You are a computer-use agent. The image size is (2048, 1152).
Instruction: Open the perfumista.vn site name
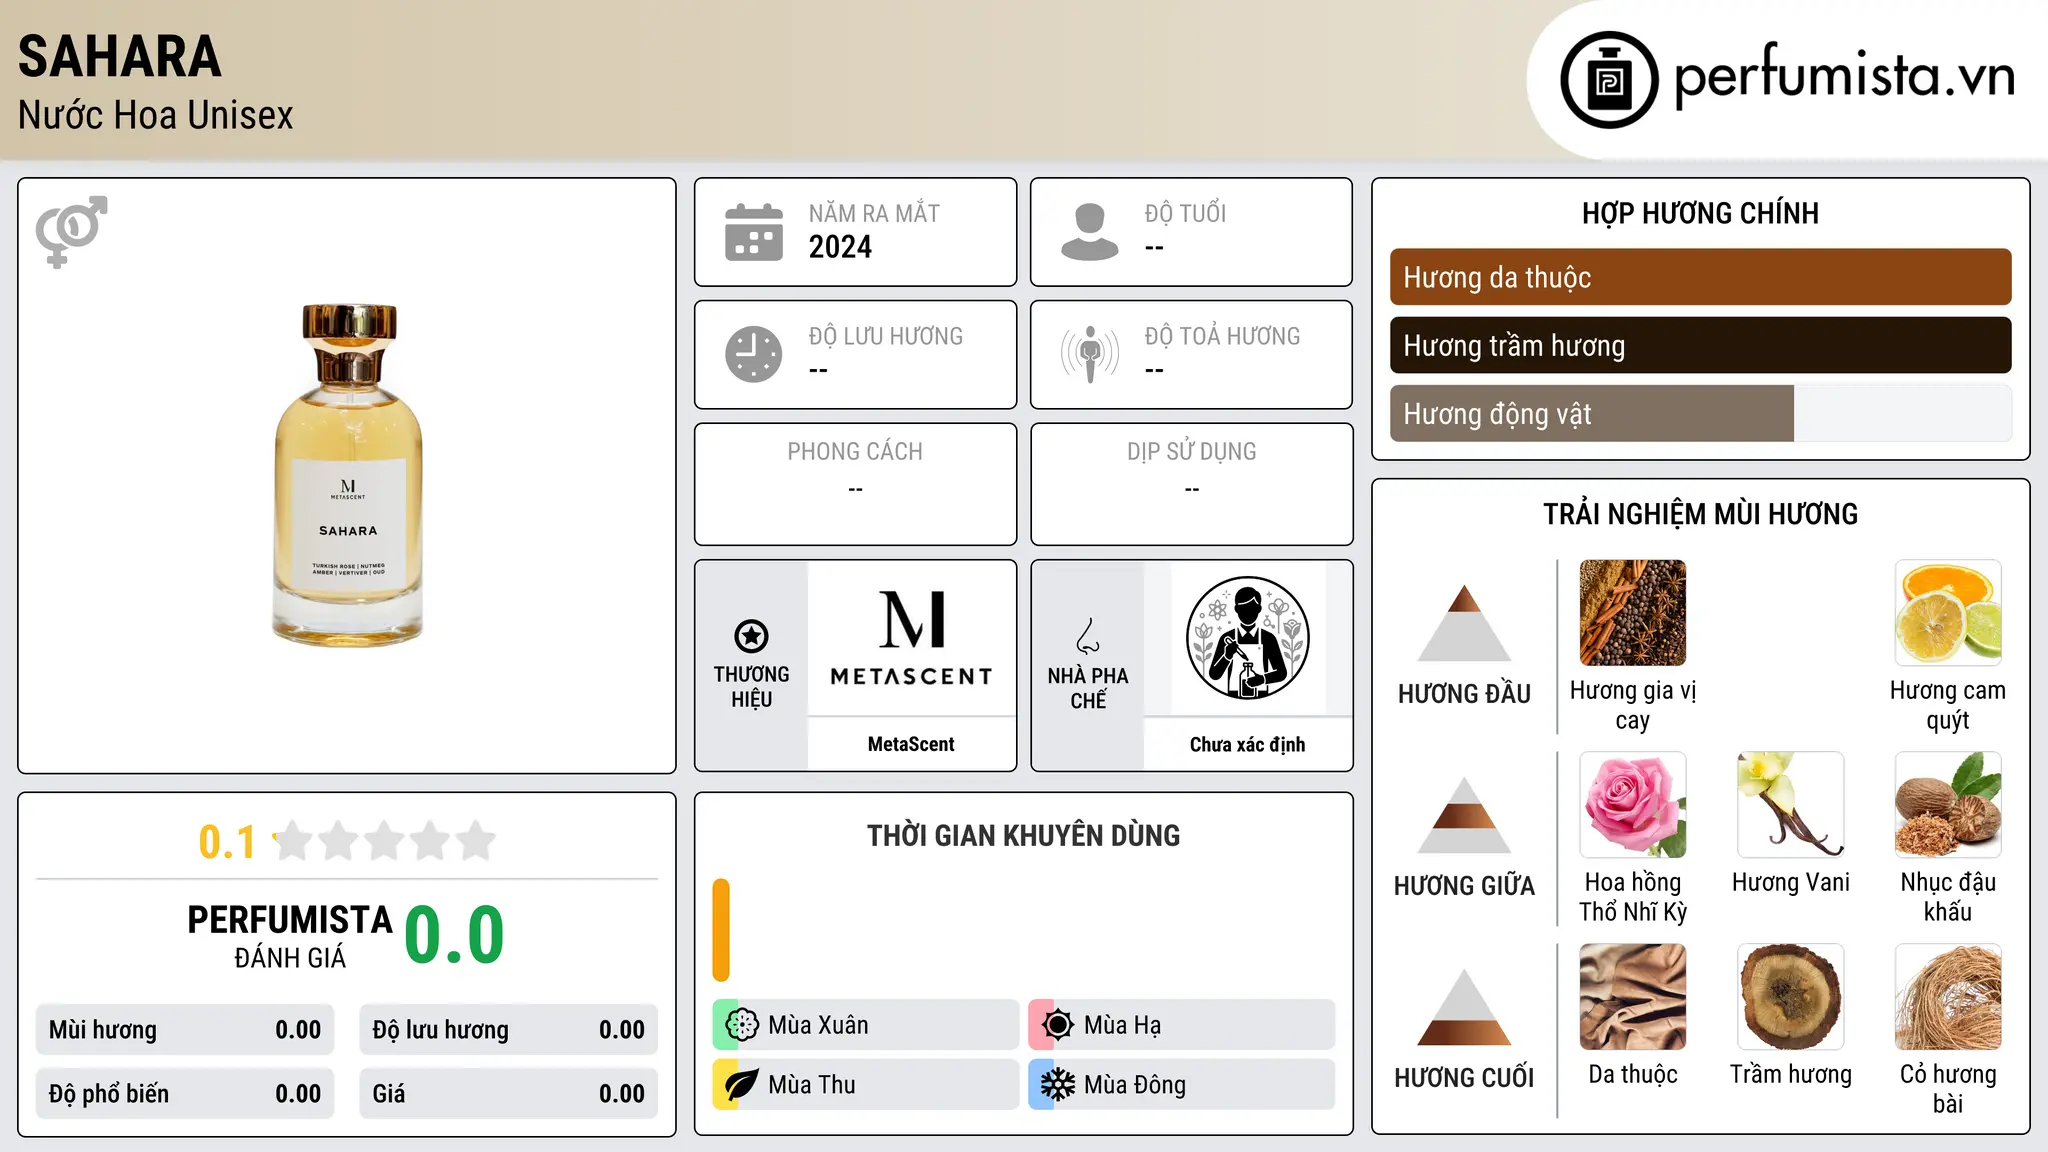point(1845,75)
